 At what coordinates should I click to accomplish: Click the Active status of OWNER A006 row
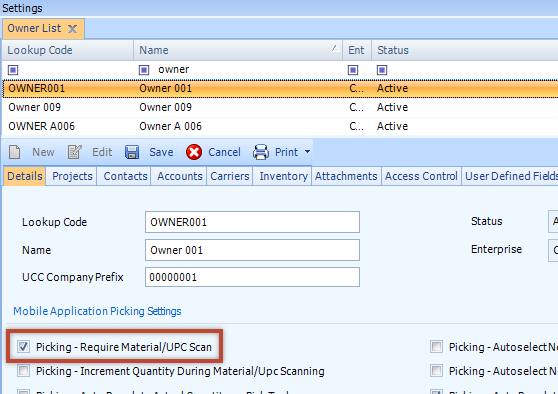[393, 126]
